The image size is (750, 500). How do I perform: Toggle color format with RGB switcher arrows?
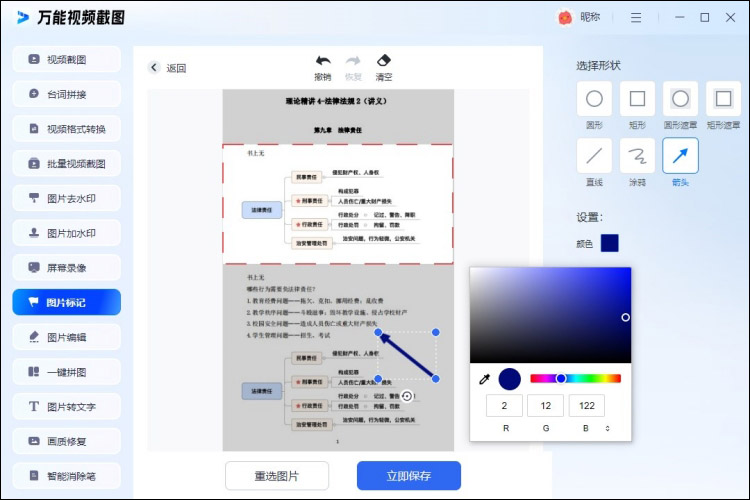pyautogui.click(x=607, y=428)
